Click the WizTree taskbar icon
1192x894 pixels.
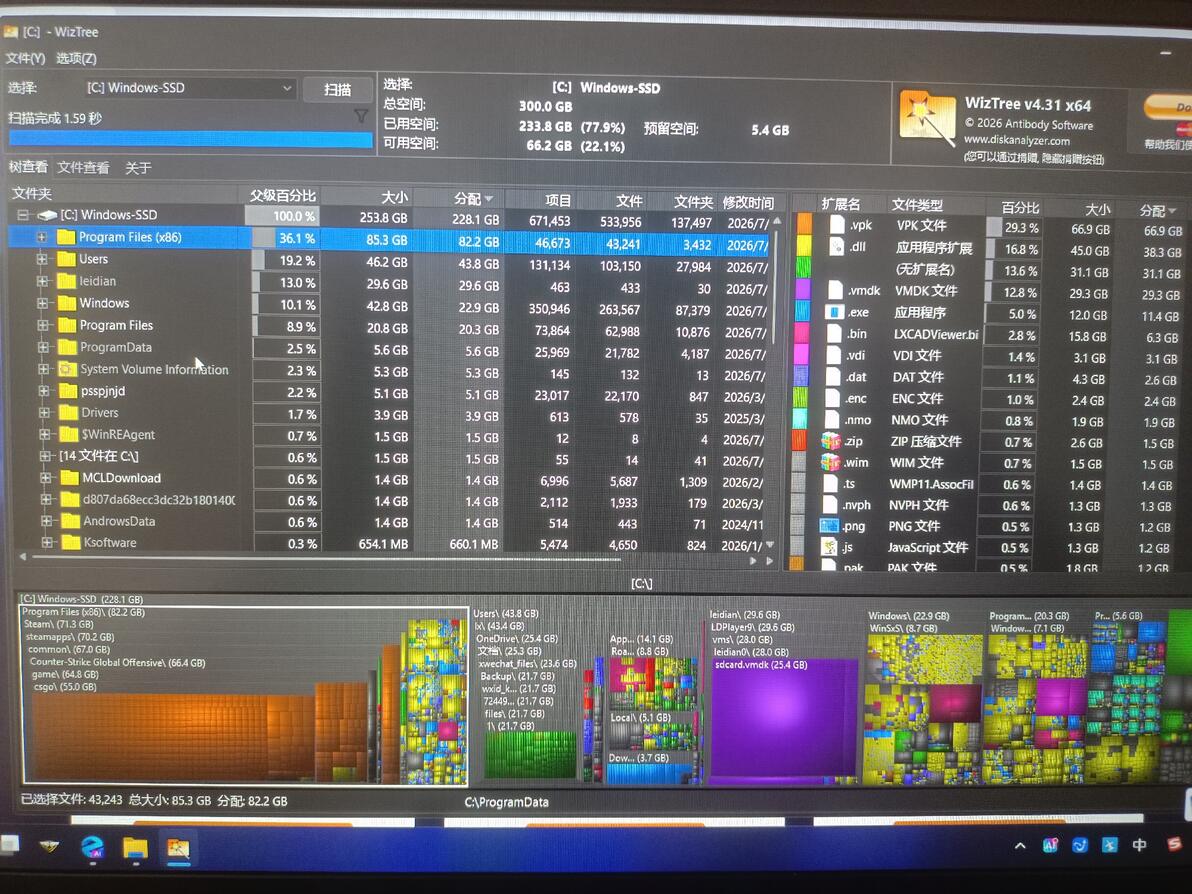point(179,848)
